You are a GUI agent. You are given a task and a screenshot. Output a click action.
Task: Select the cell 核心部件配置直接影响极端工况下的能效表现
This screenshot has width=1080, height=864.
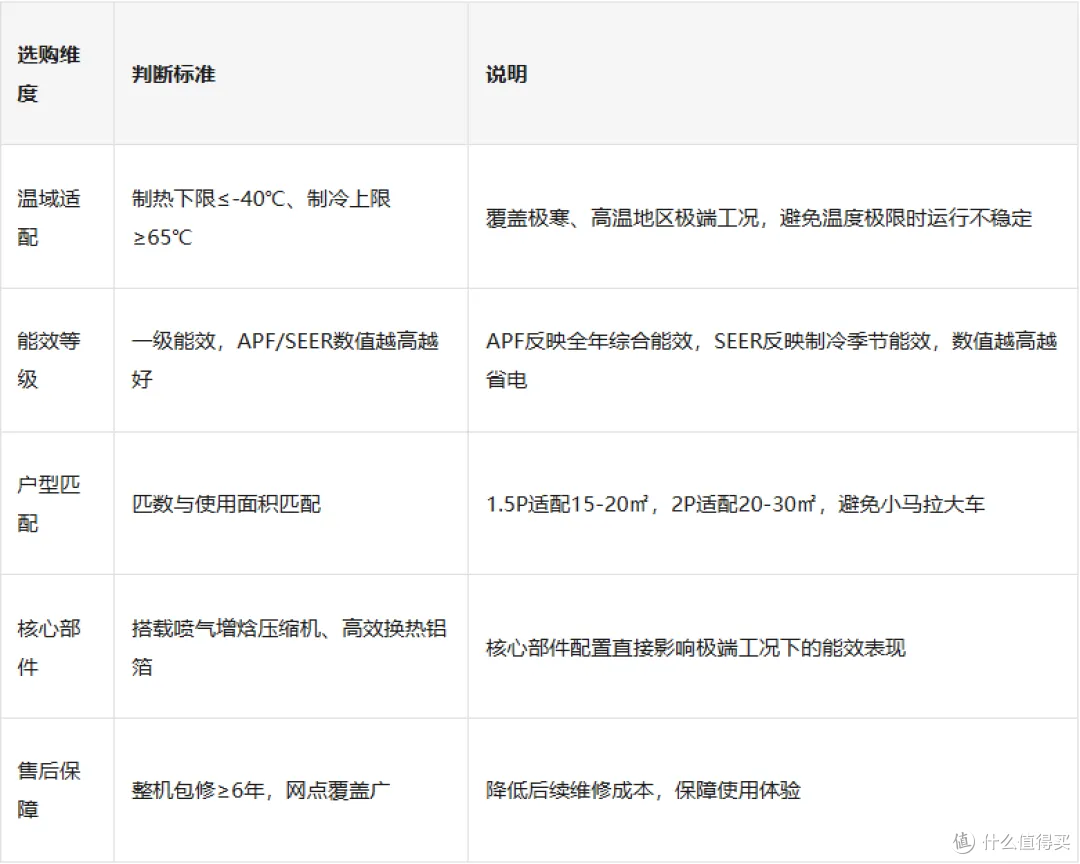(773, 646)
